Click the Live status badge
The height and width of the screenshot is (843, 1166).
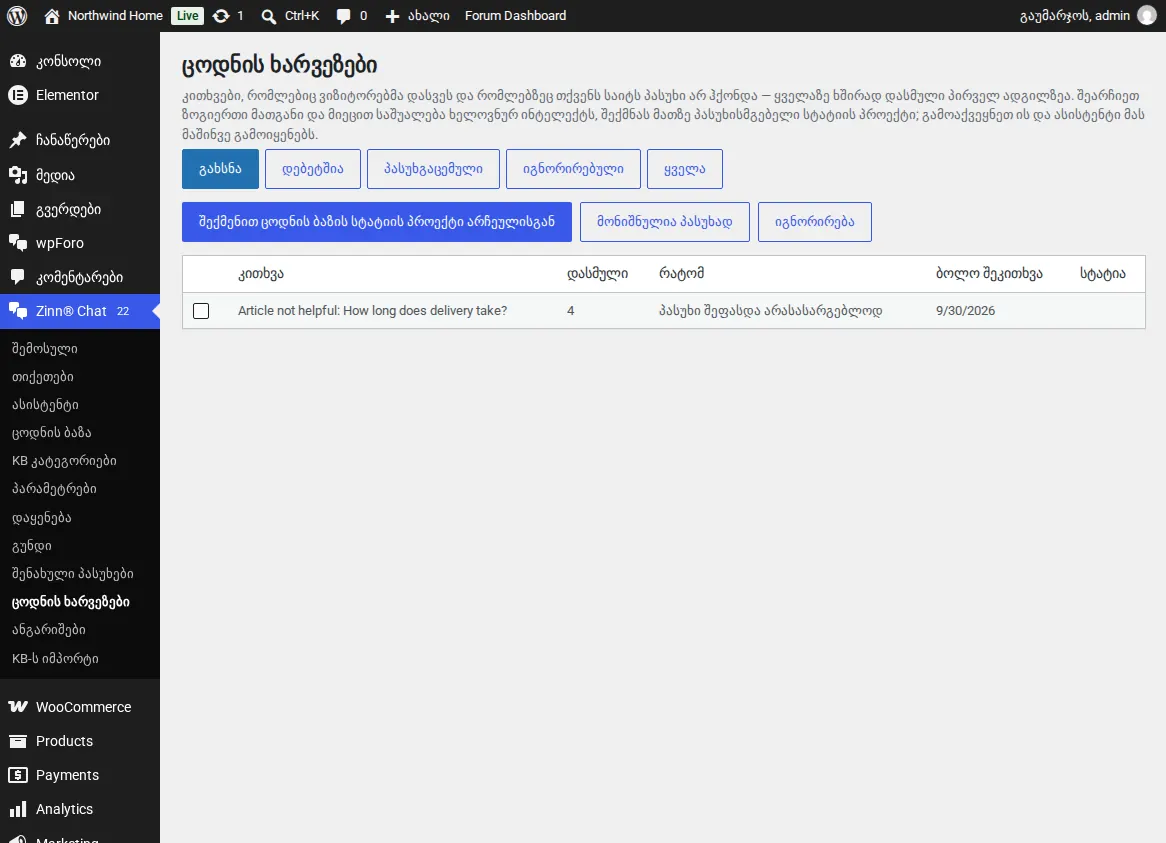[187, 16]
